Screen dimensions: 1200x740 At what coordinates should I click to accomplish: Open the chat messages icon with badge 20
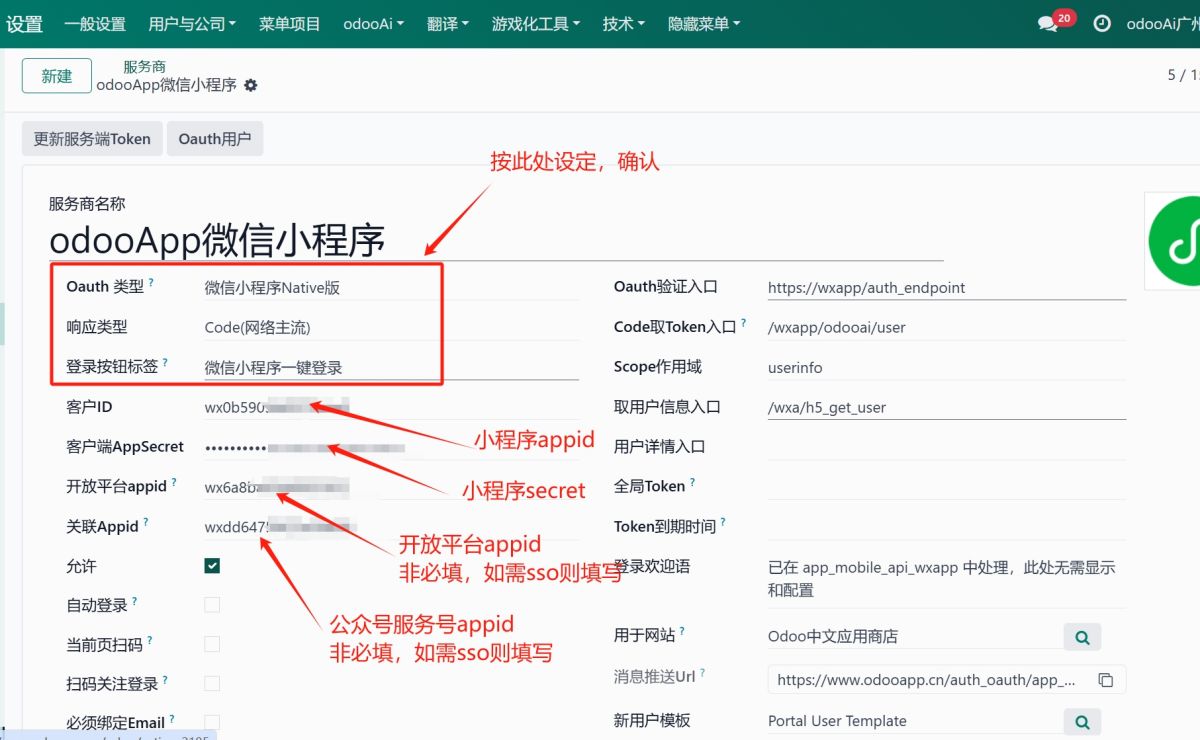click(x=1048, y=24)
